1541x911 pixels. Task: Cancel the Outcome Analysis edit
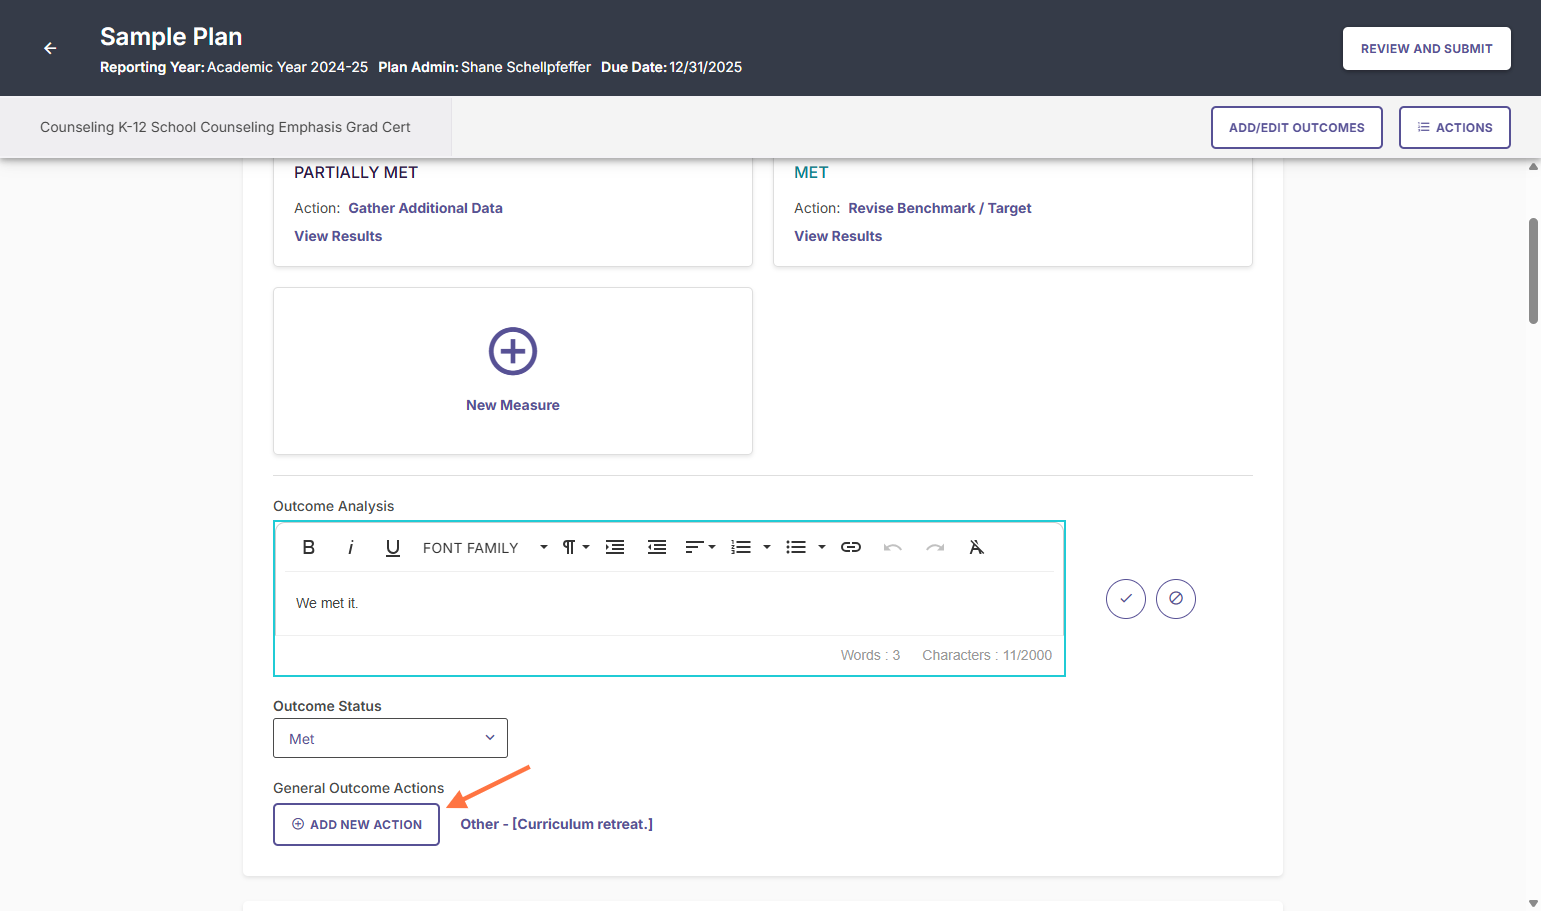[1176, 599]
